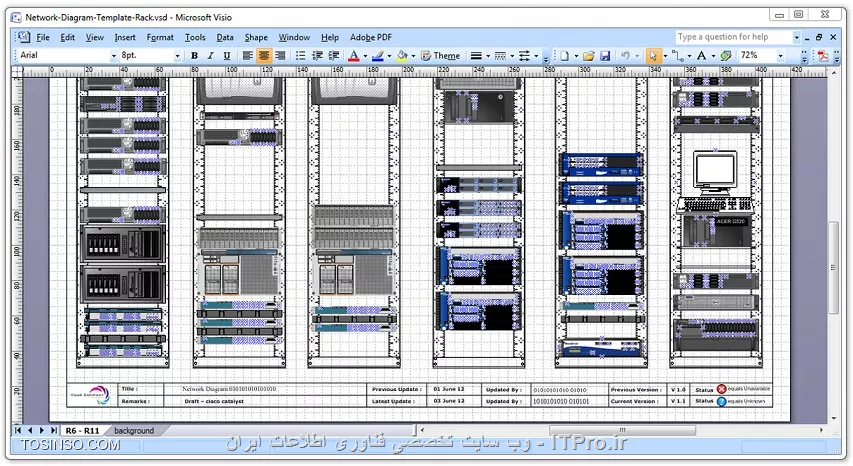Expand the 8pt font size dropdown
The image size is (853, 466).
(x=177, y=55)
